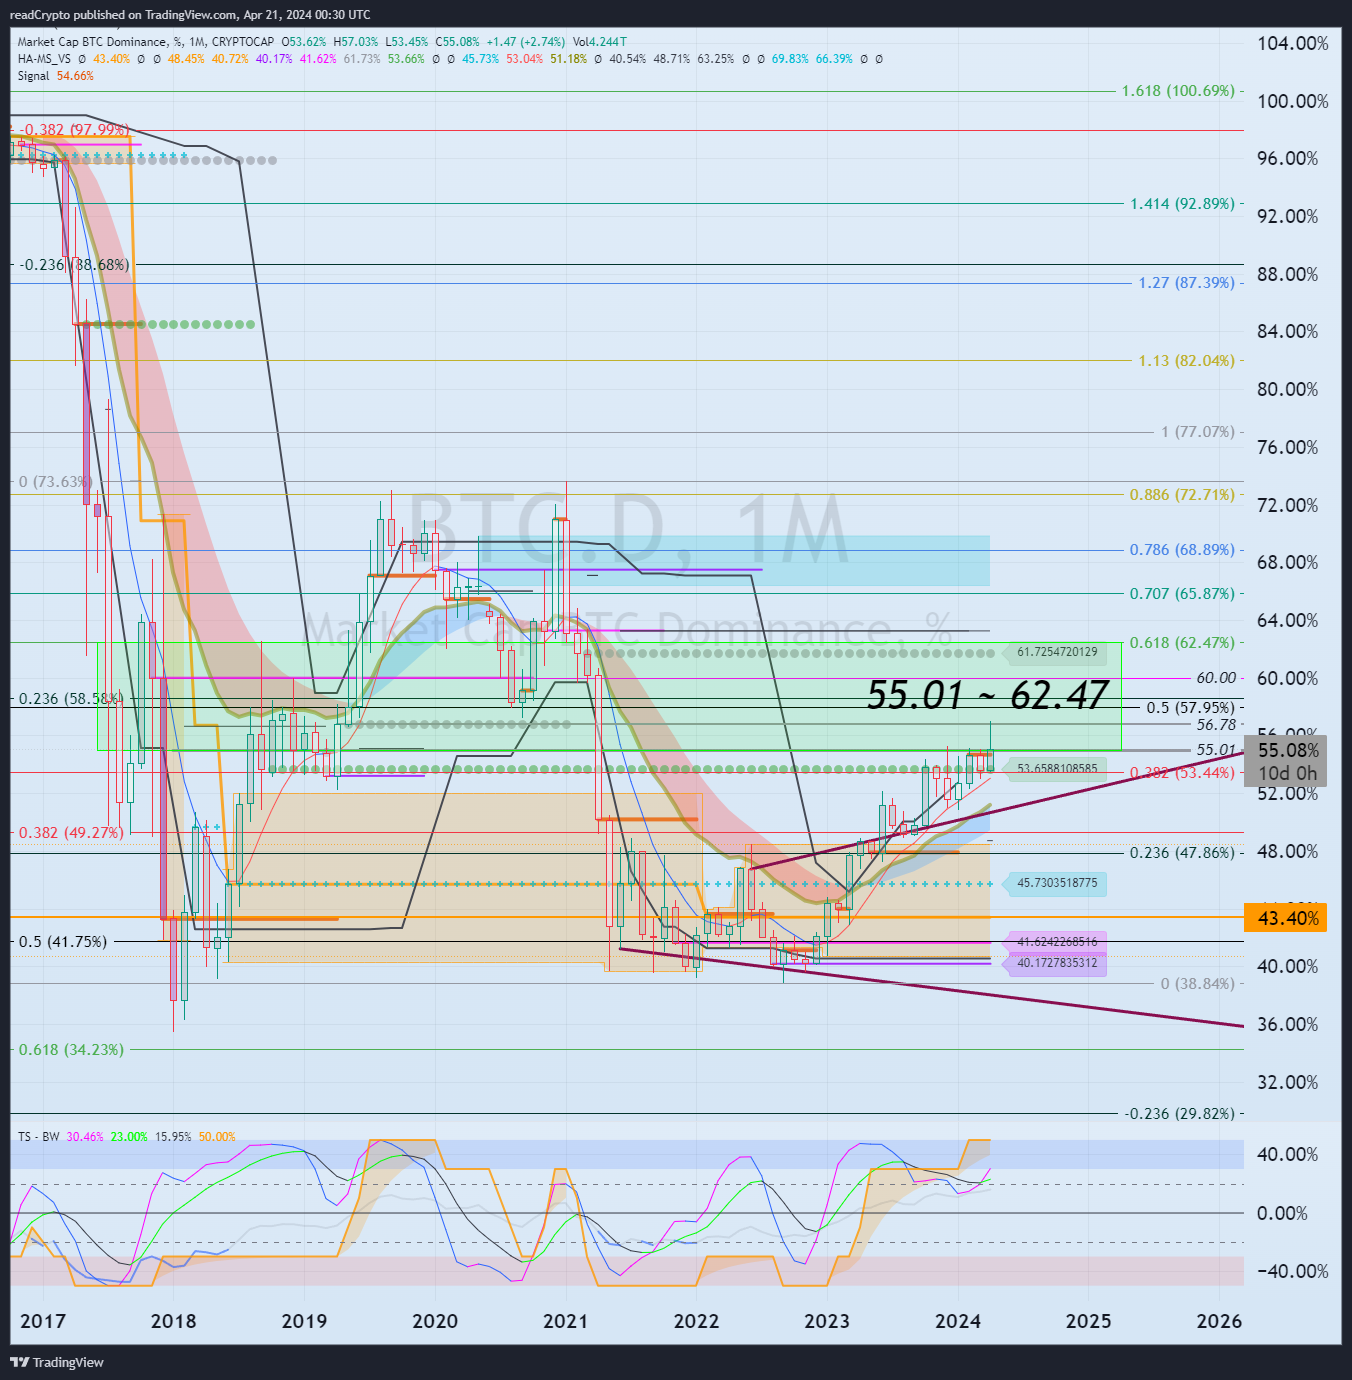Click the 104.00% price axis label
Image resolution: width=1352 pixels, height=1380 pixels.
1293,43
